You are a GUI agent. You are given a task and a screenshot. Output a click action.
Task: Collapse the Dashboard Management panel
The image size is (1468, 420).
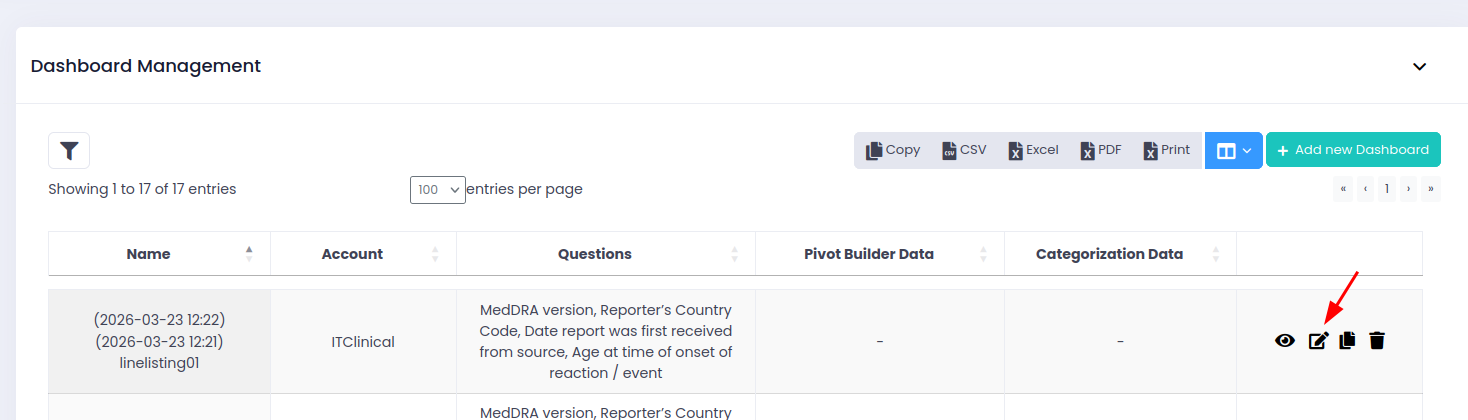pyautogui.click(x=1419, y=67)
